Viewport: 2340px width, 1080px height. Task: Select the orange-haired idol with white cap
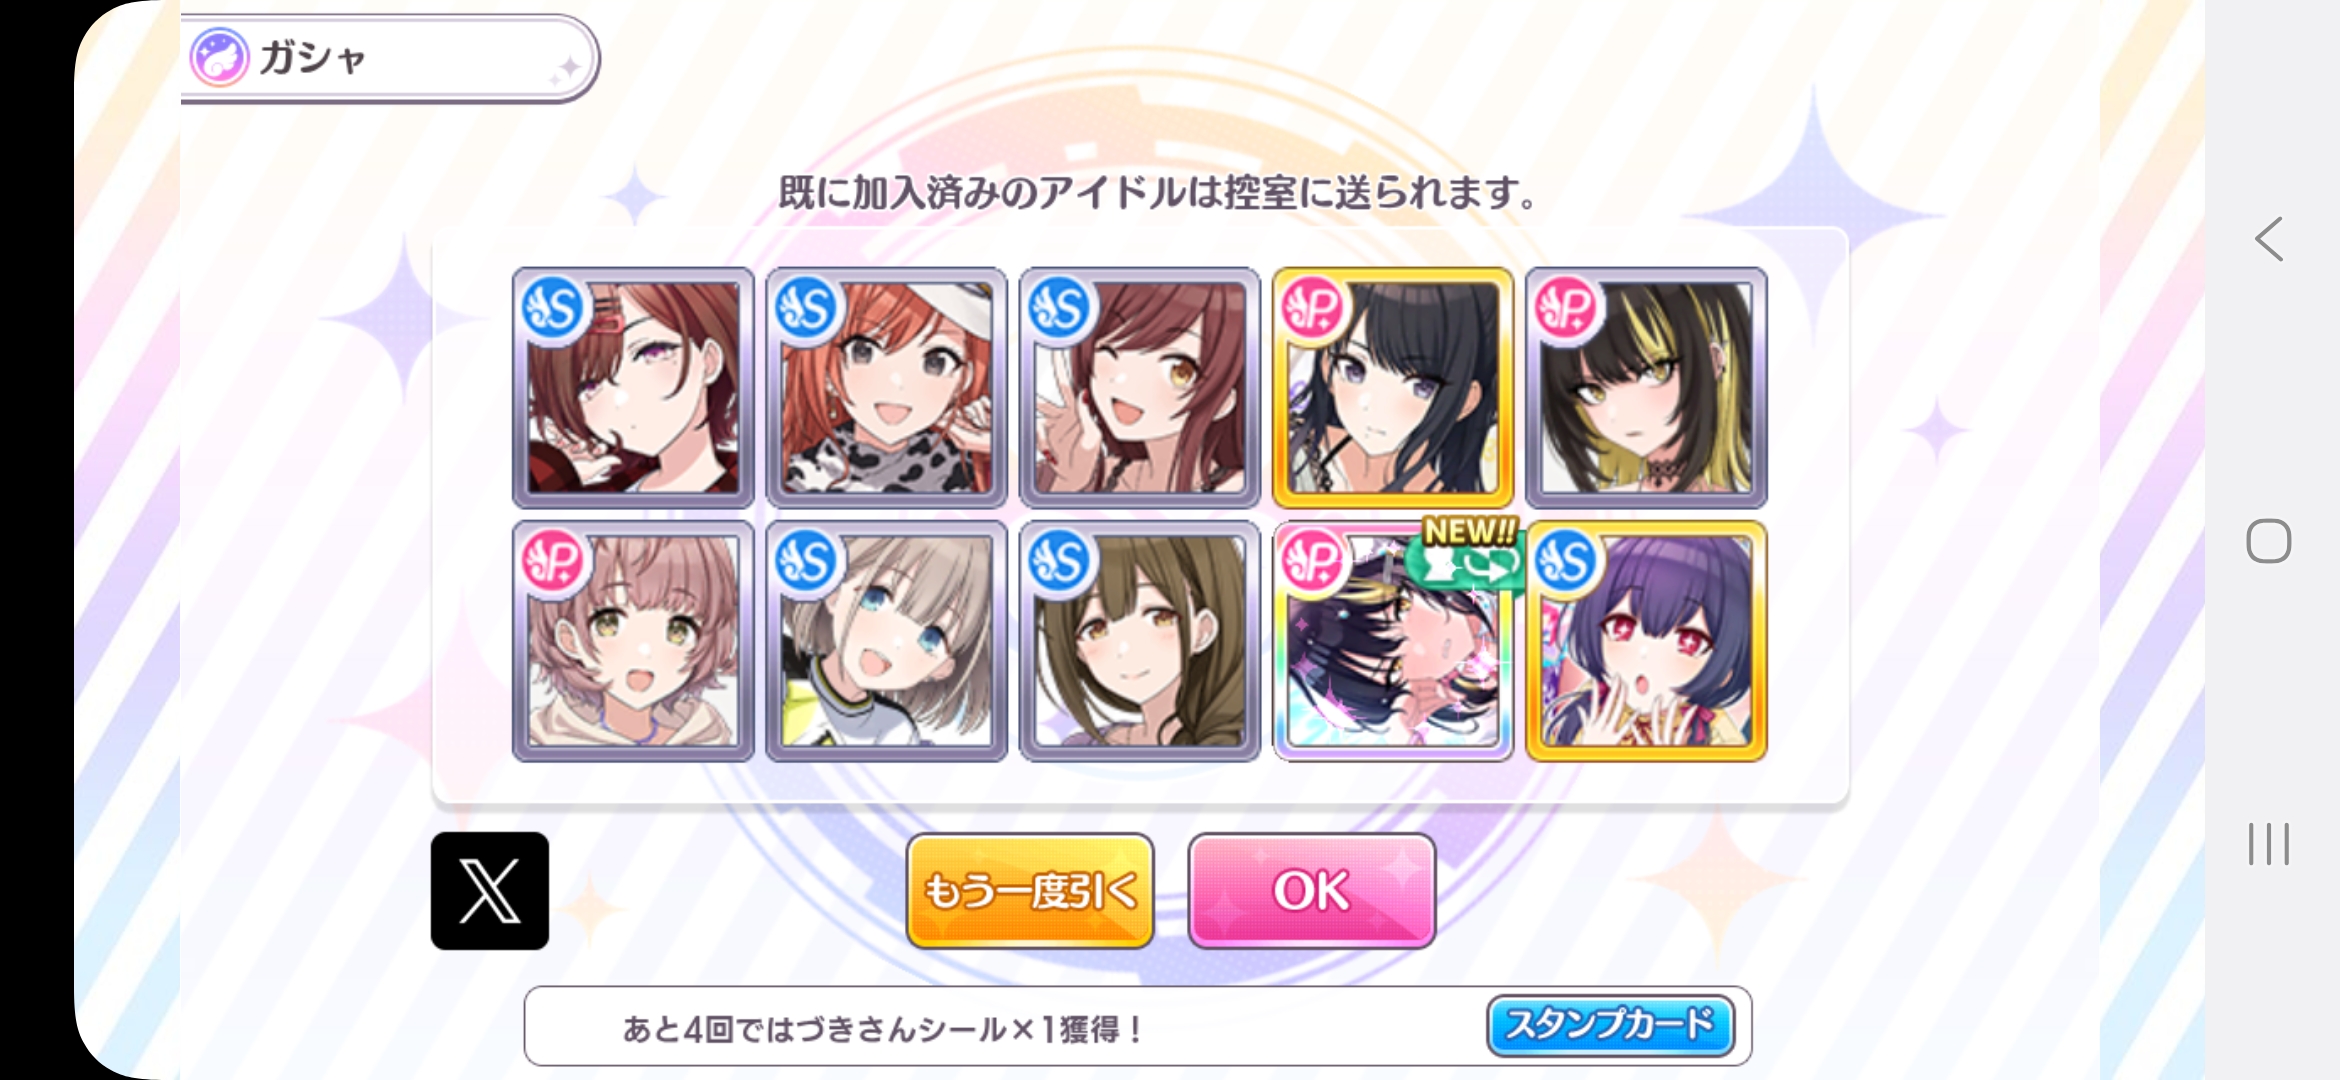click(886, 388)
